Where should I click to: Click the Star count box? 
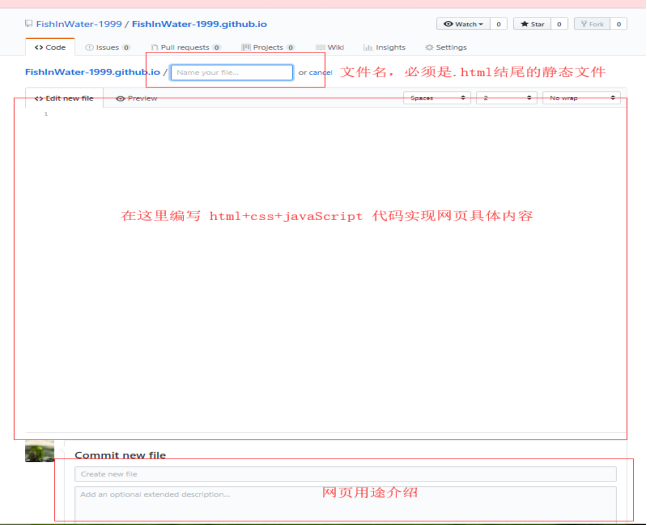559,24
